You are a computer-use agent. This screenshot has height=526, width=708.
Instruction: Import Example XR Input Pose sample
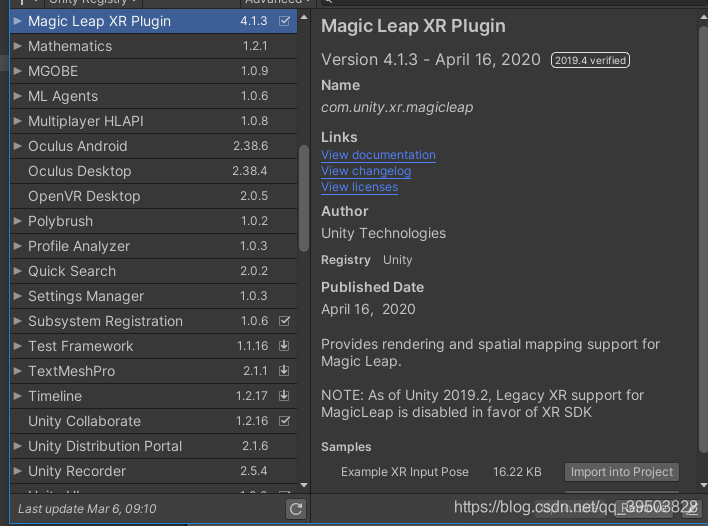622,472
